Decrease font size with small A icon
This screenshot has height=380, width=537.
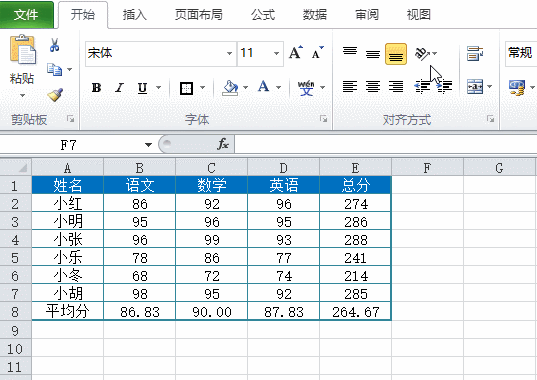[318, 53]
